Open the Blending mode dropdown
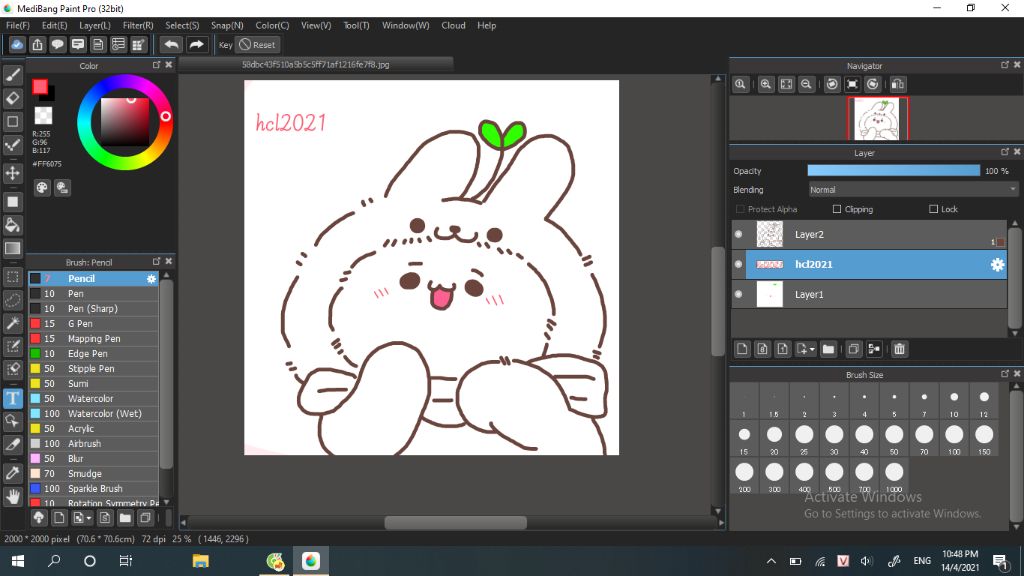 [912, 189]
